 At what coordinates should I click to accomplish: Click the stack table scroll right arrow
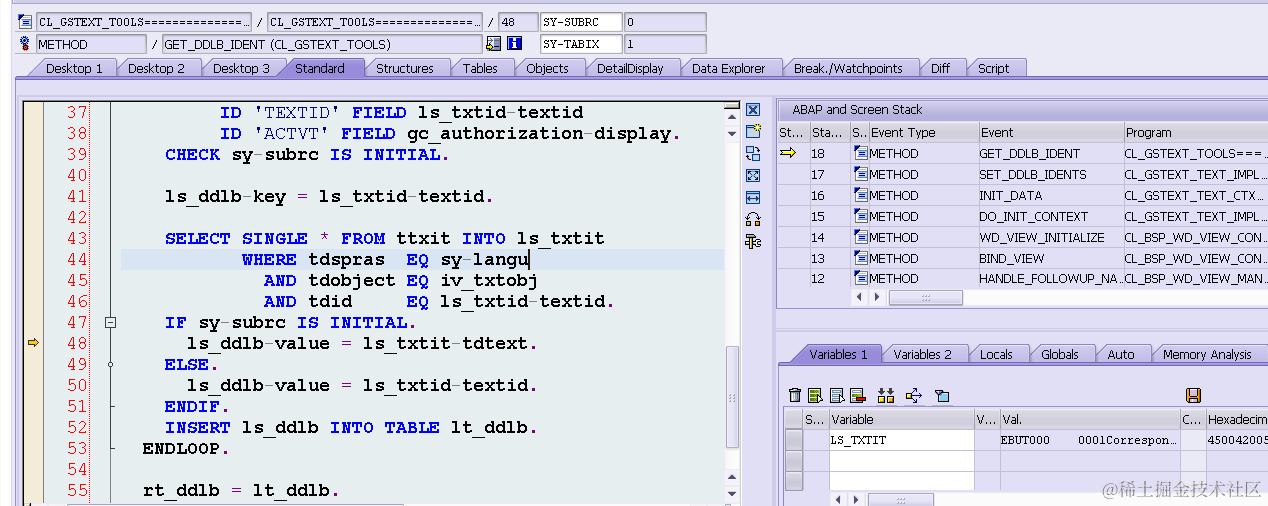[x=876, y=297]
